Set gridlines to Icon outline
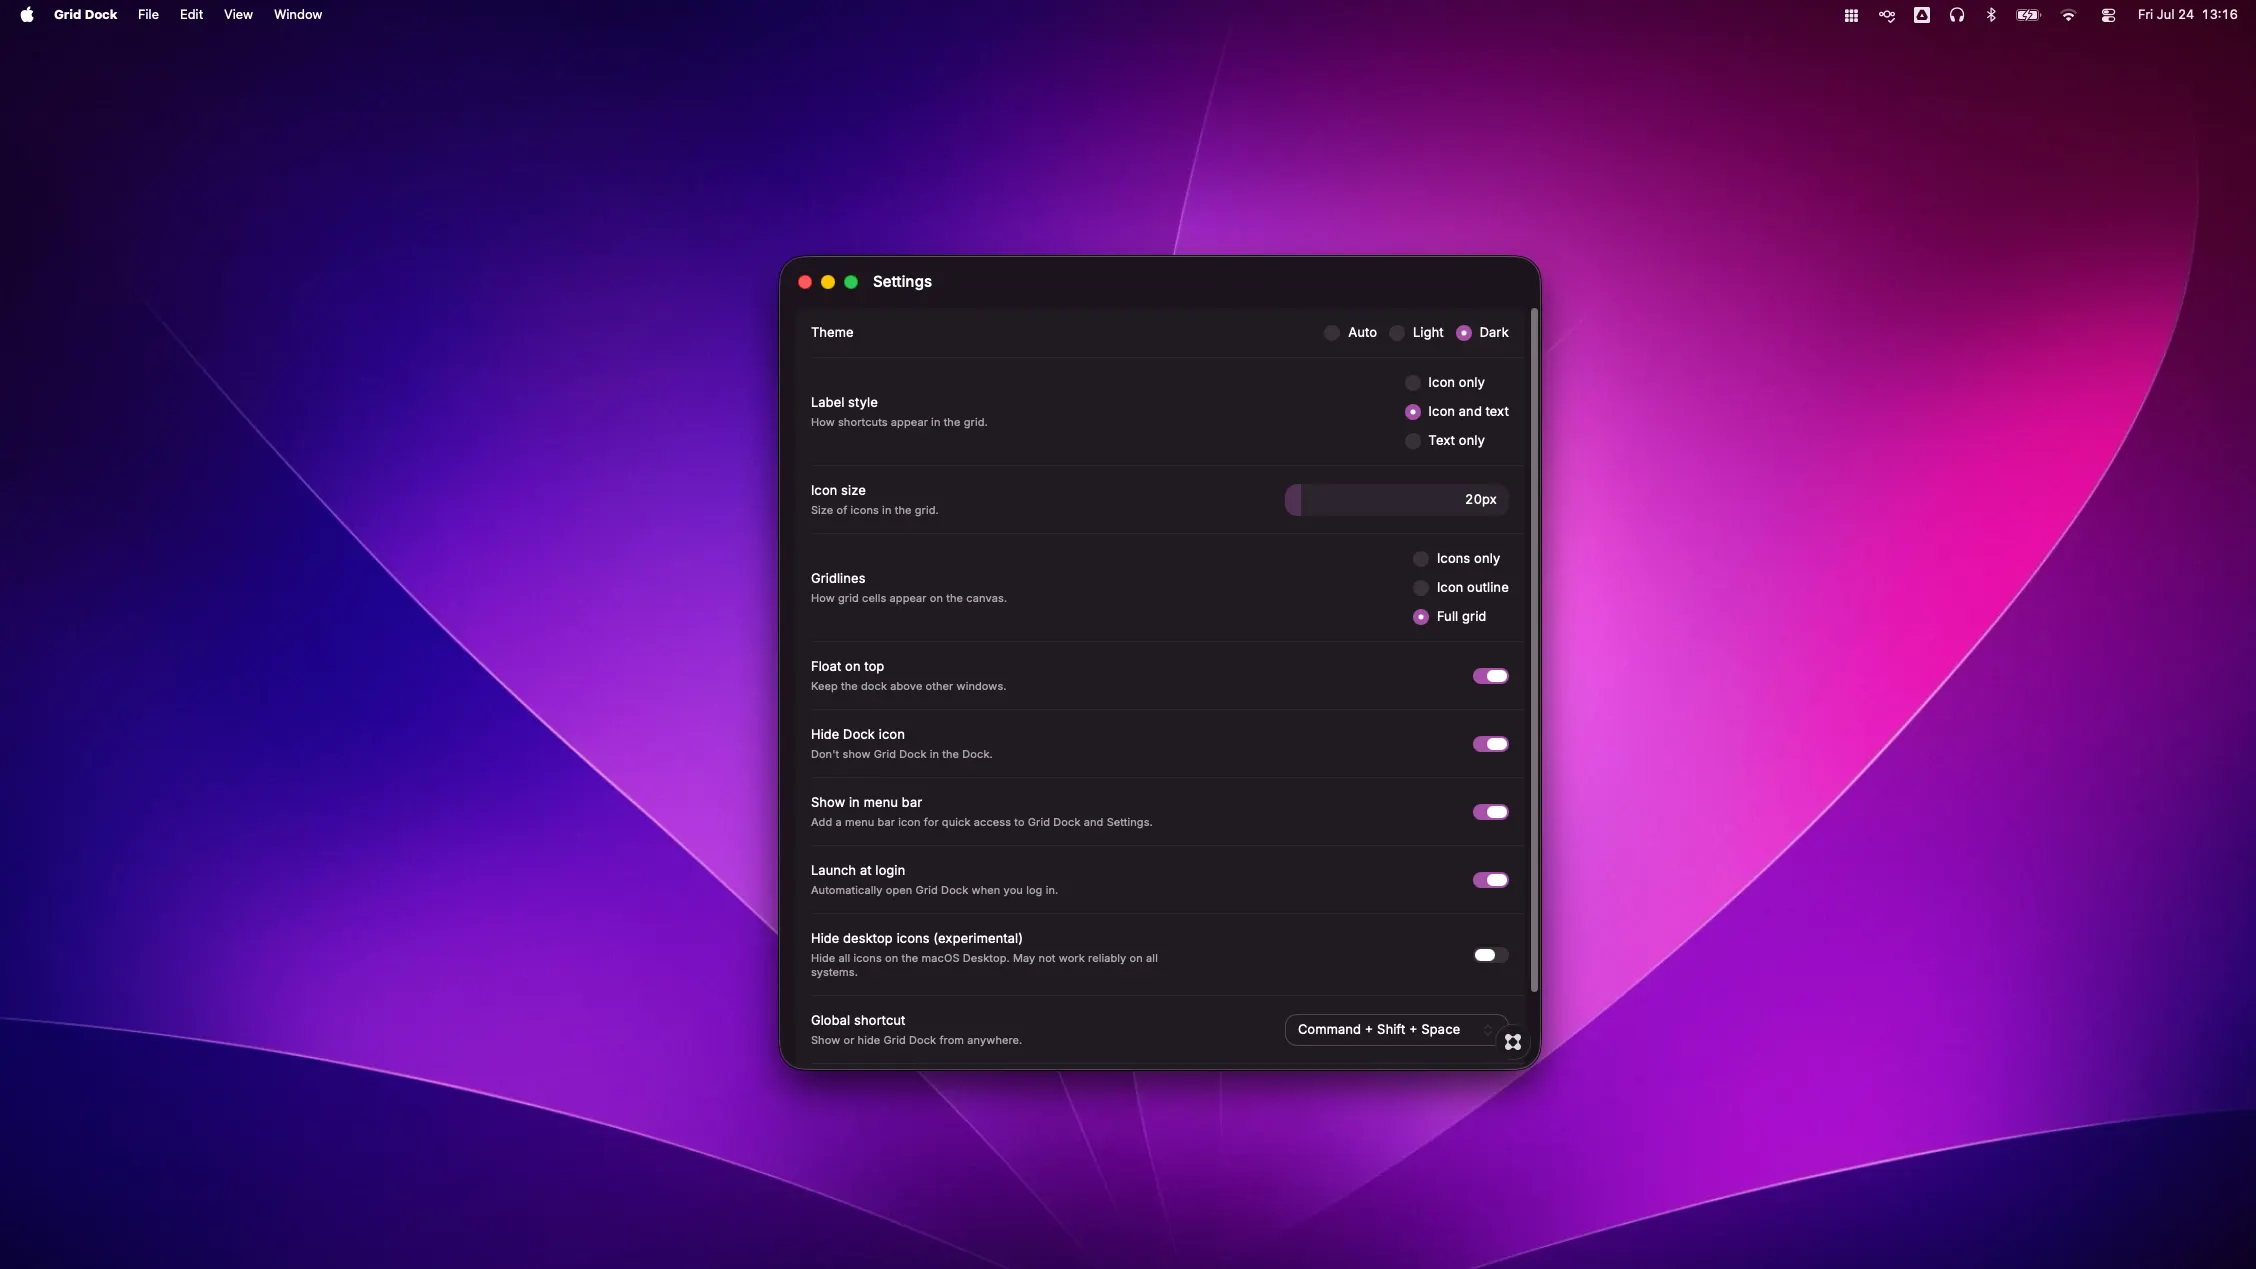This screenshot has width=2256, height=1269. pos(1461,588)
